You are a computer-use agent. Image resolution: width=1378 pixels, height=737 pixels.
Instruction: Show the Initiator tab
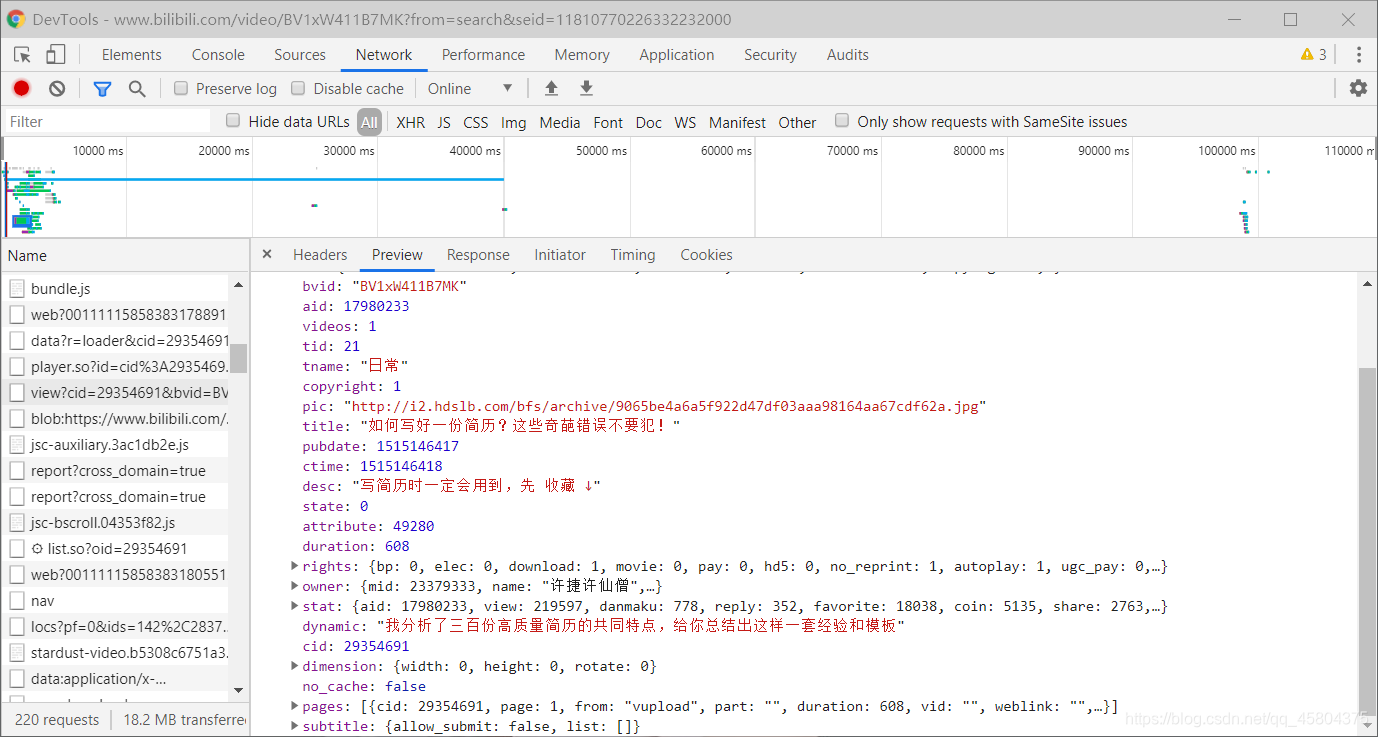(560, 255)
